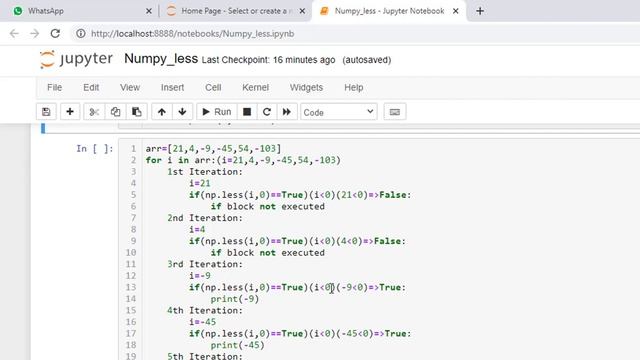Click the '(autosaved)' status text
640x360 pixels.
[367, 60]
